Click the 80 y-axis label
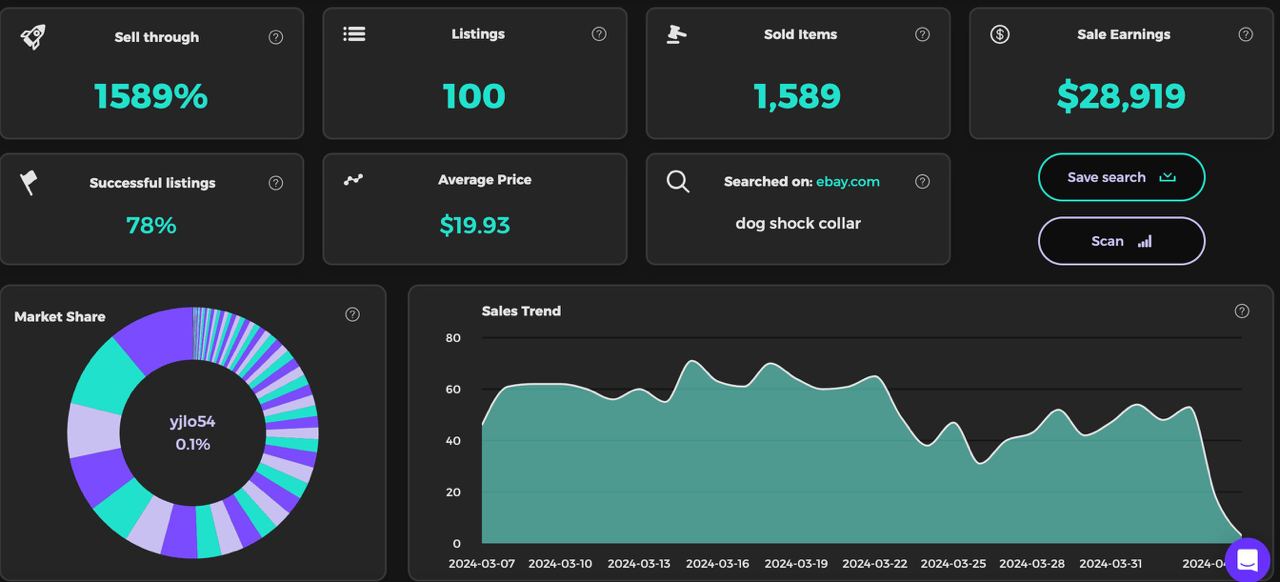Image resolution: width=1280 pixels, height=582 pixels. pyautogui.click(x=453, y=338)
